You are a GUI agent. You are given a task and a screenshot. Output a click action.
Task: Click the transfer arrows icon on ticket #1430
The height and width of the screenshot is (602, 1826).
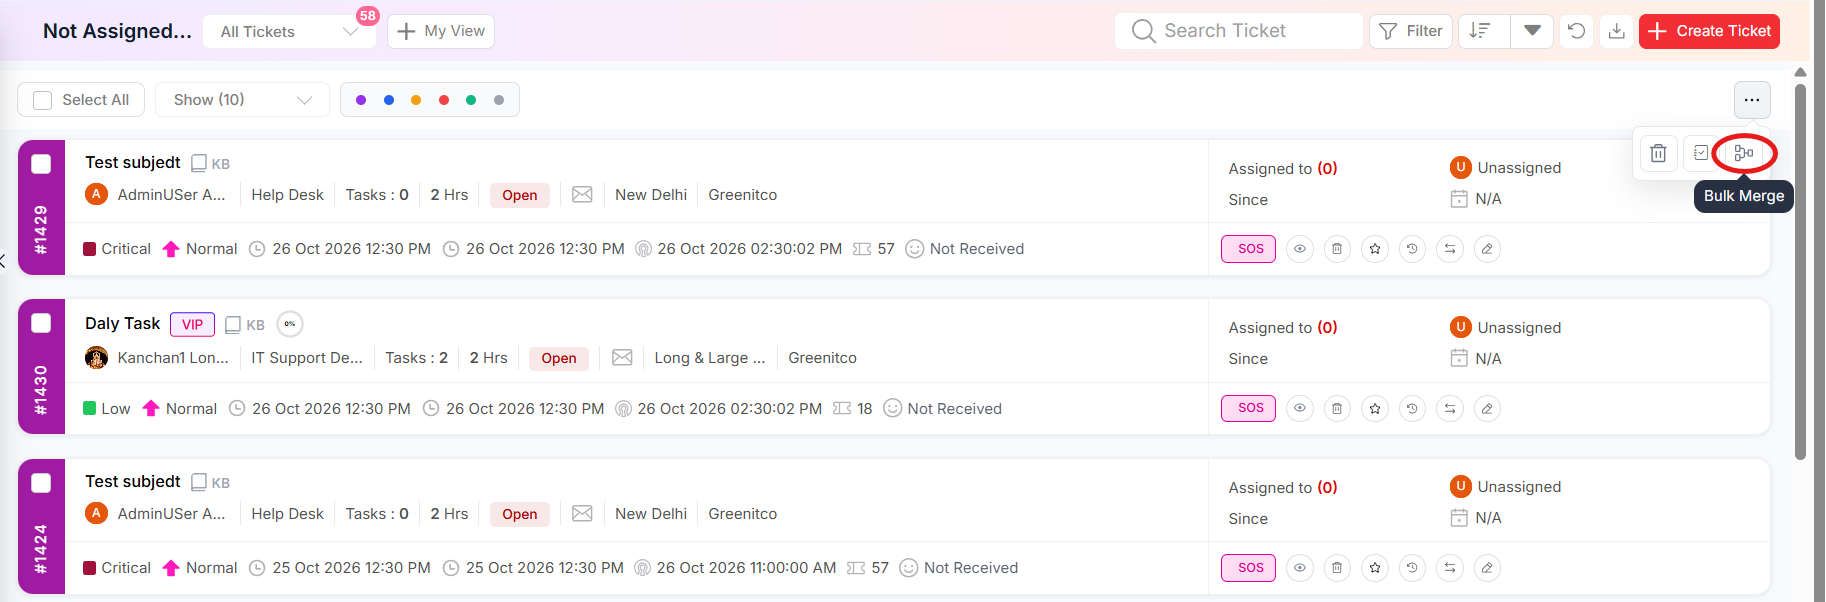[x=1450, y=408]
